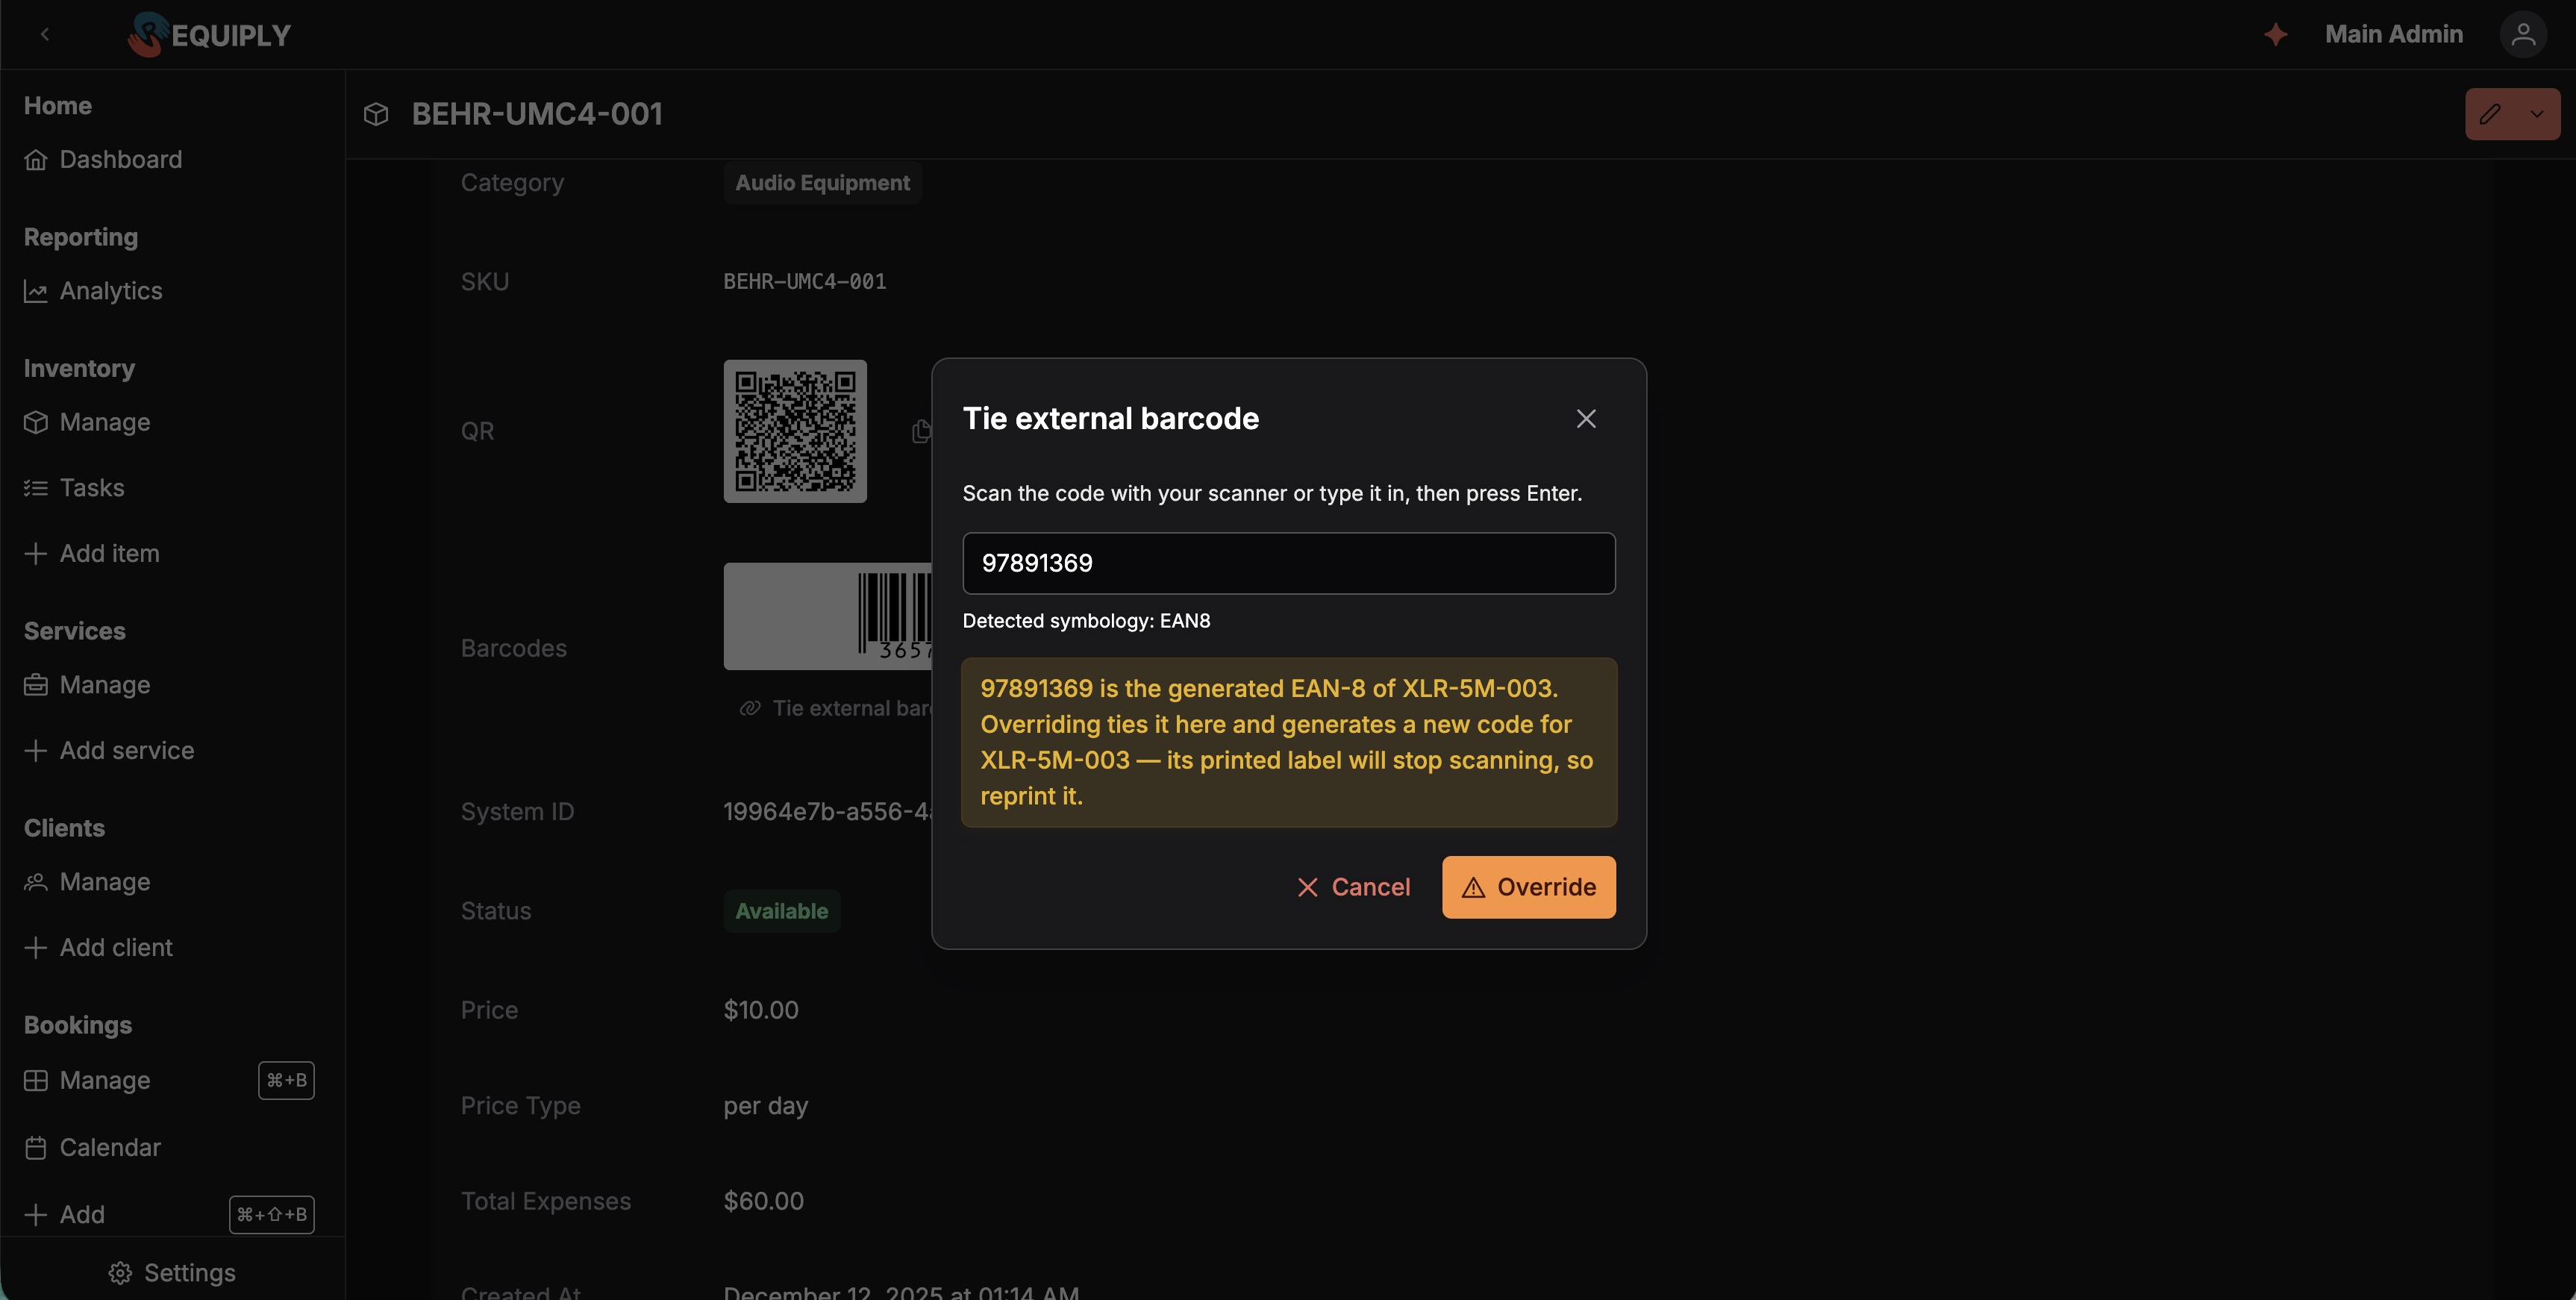Click the Calendar icon in sidebar
2576x1300 pixels.
click(x=36, y=1148)
